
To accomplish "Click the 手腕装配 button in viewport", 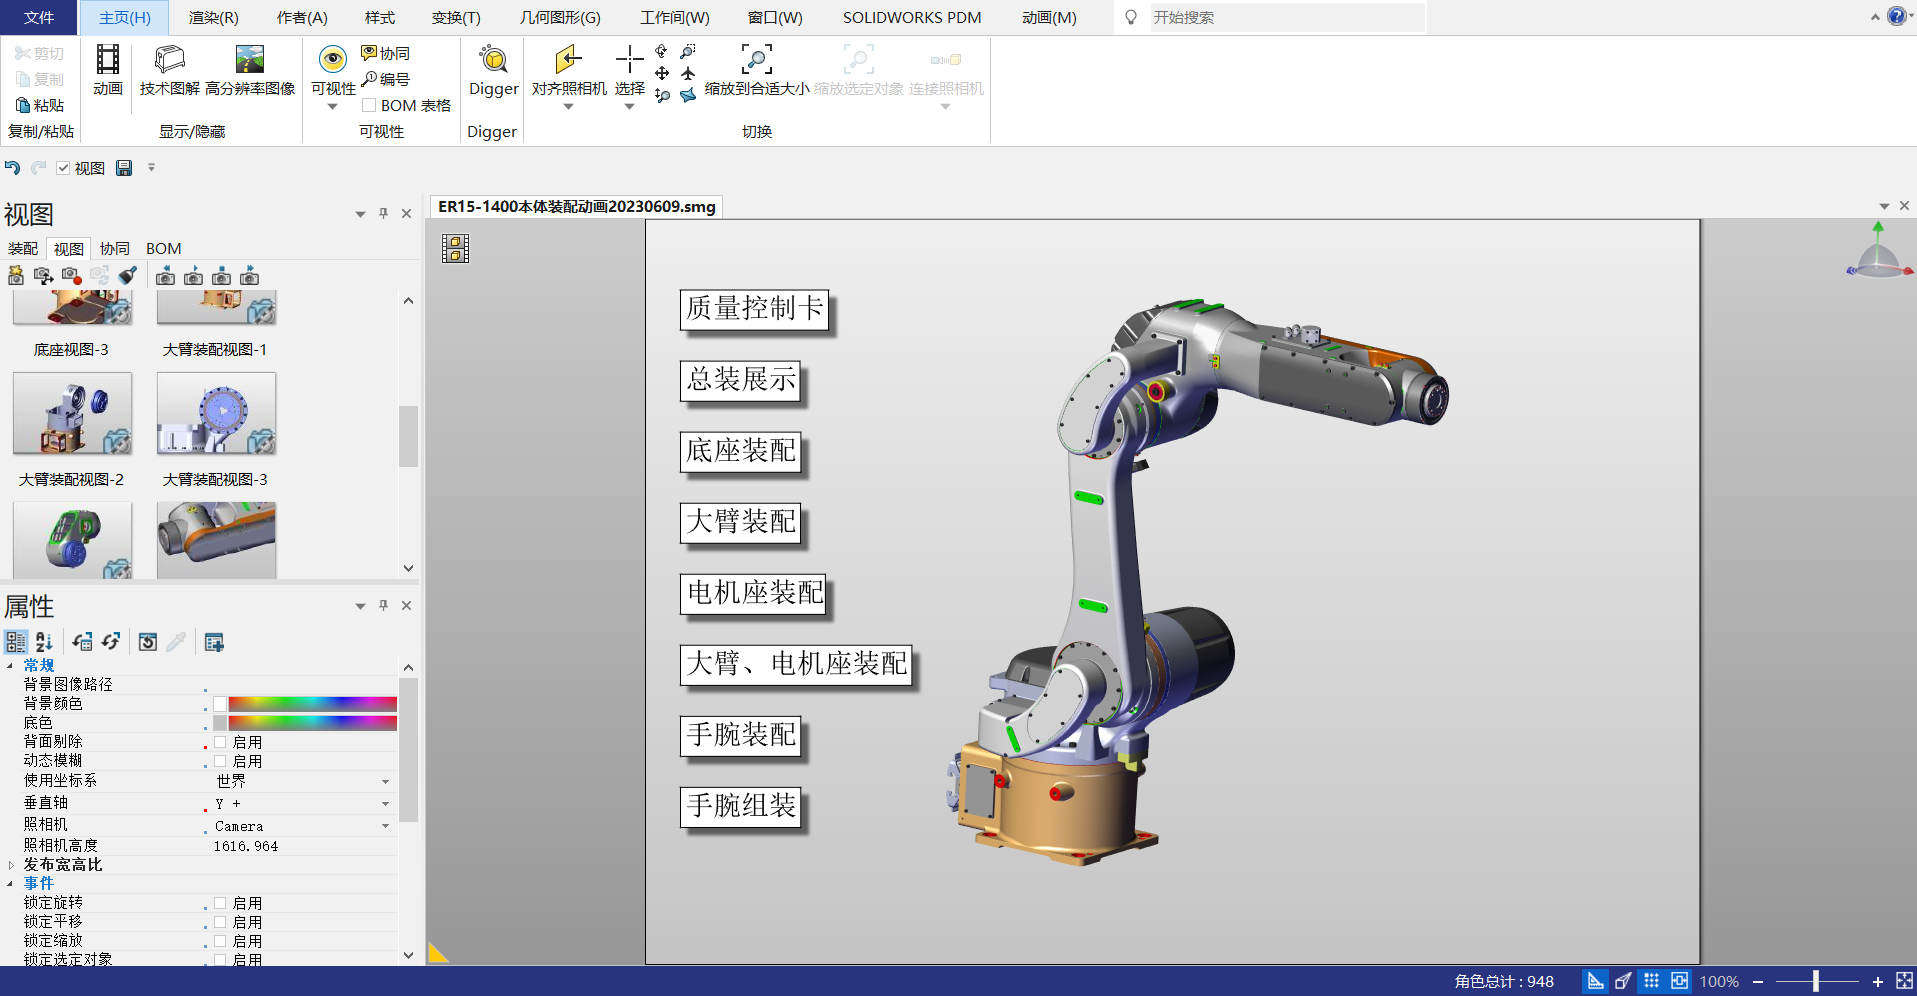I will click(x=741, y=735).
